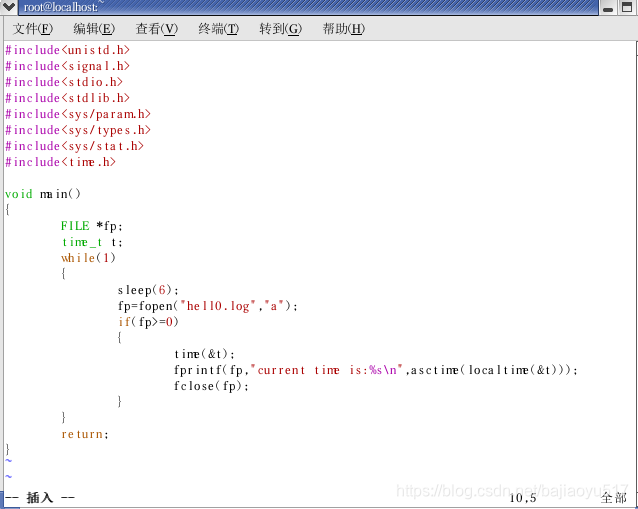Click the FILE *fp; declaration line

(92, 226)
